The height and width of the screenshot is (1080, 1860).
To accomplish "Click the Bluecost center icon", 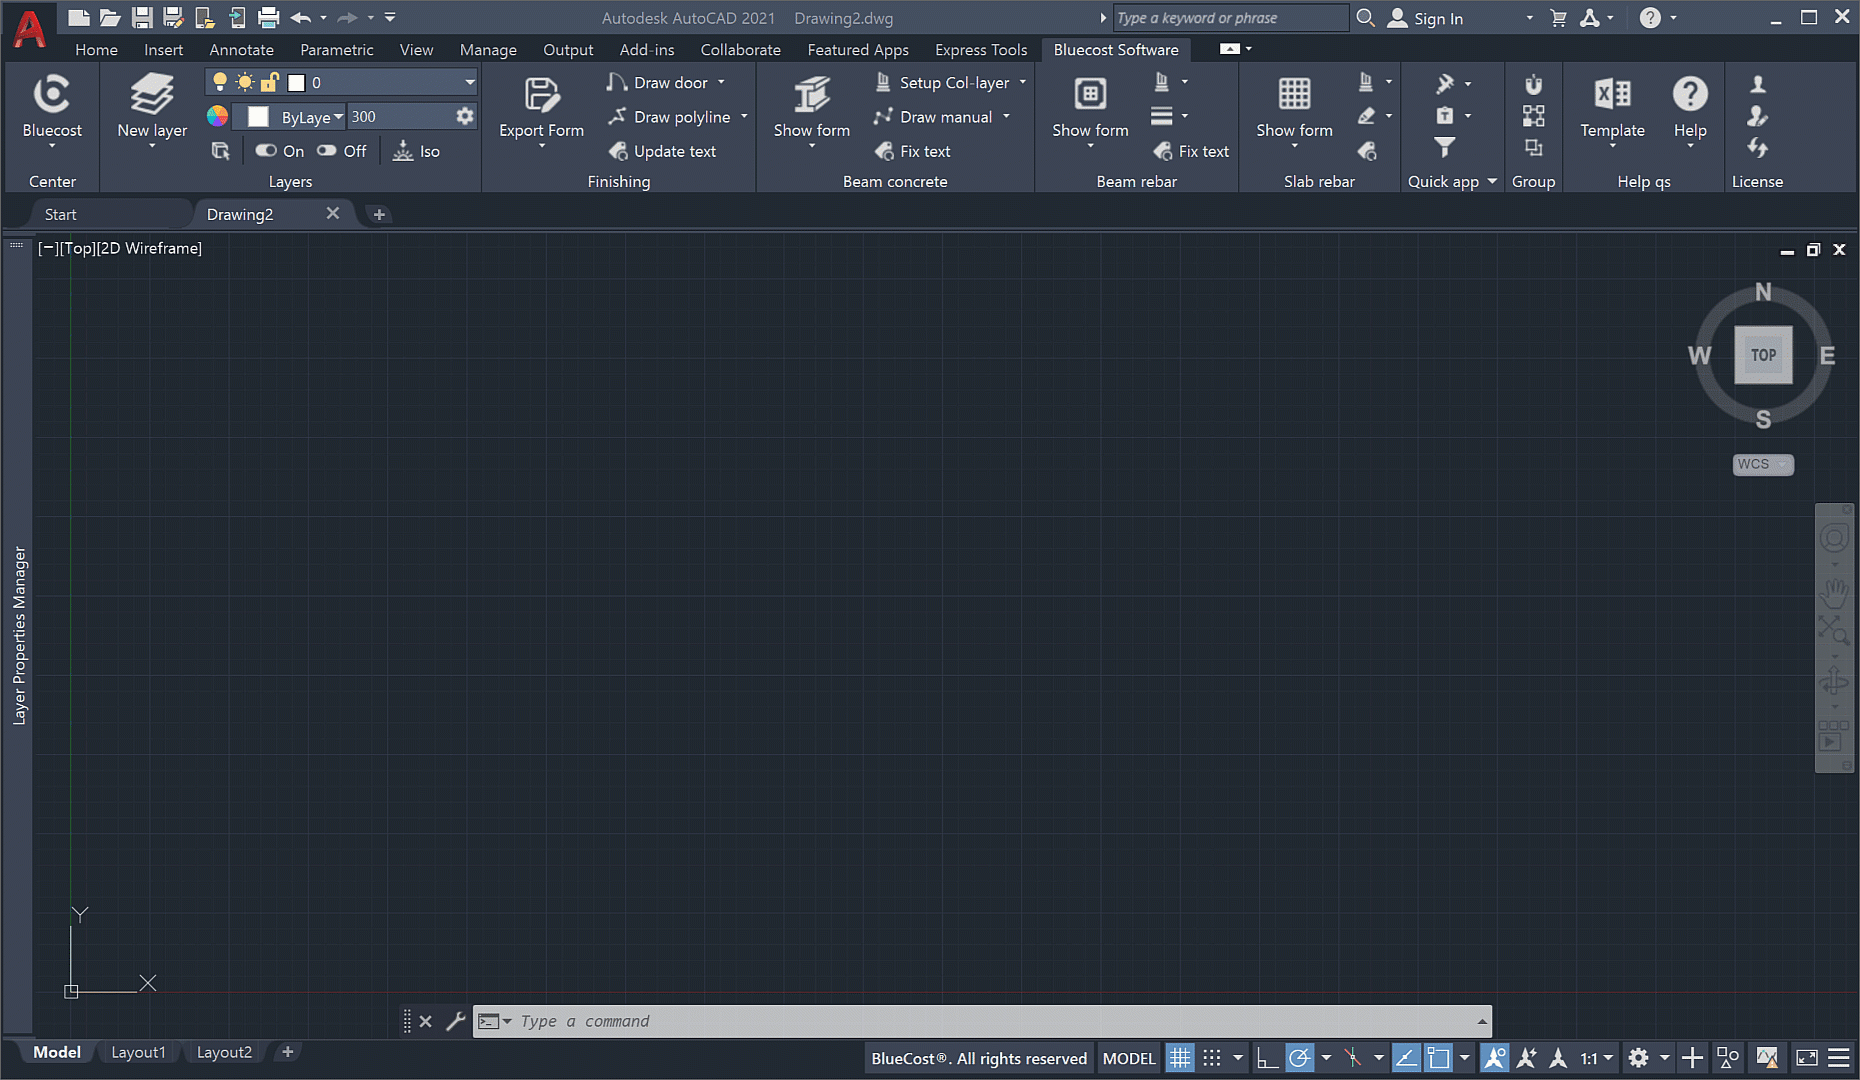I will [52, 95].
